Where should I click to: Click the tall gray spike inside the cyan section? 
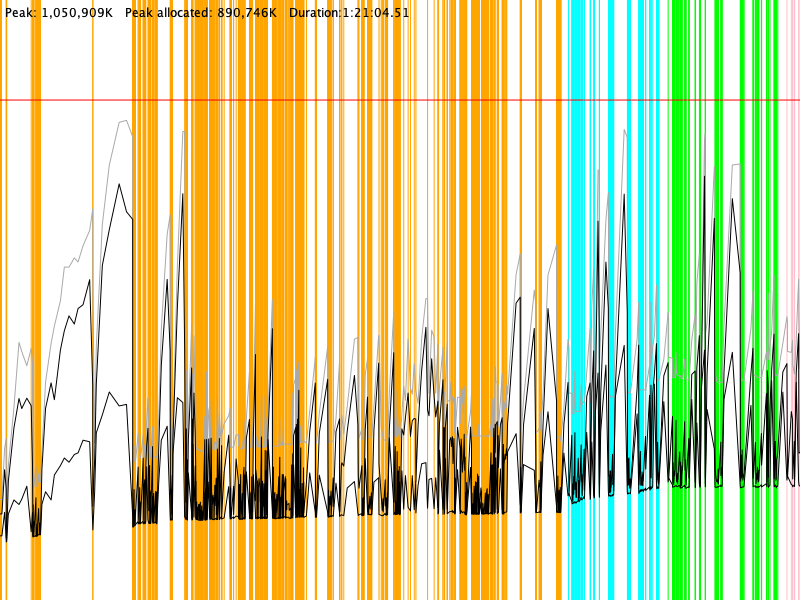625,131
